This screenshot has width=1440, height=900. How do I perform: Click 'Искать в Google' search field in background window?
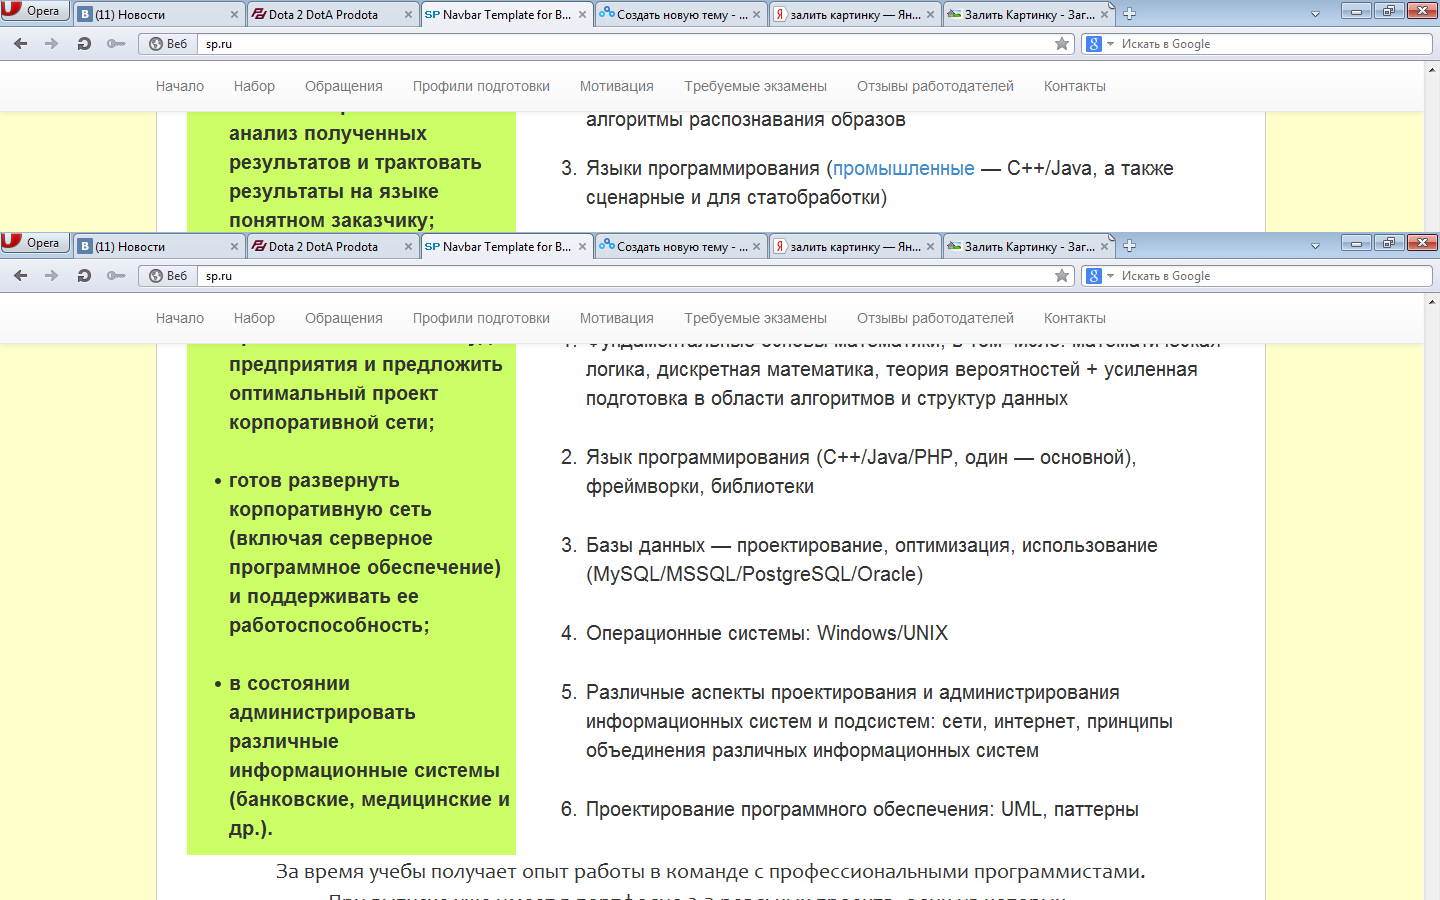[x=1275, y=44]
